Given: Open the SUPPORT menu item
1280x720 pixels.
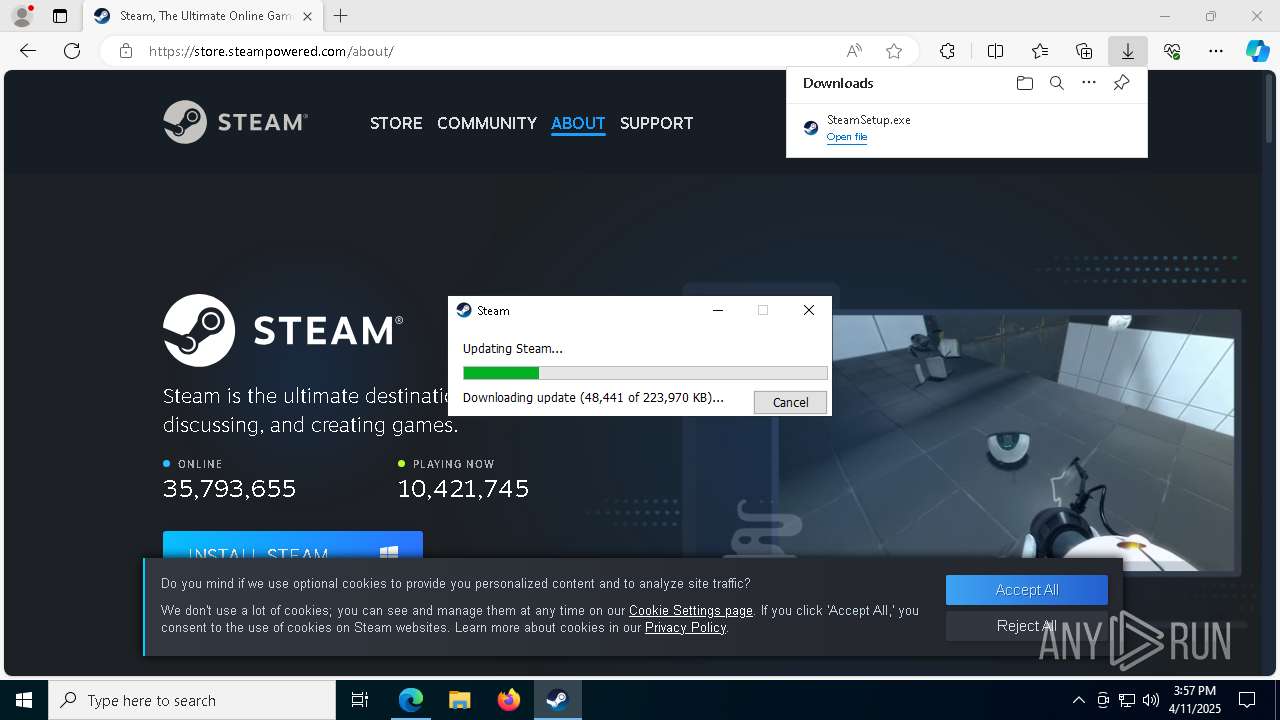Looking at the screenshot, I should click(656, 123).
